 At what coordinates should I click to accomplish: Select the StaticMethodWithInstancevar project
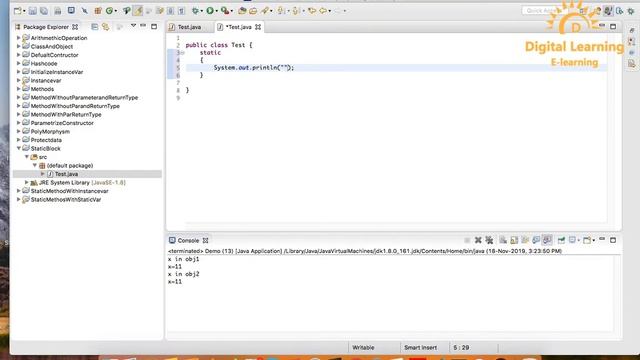coord(69,191)
